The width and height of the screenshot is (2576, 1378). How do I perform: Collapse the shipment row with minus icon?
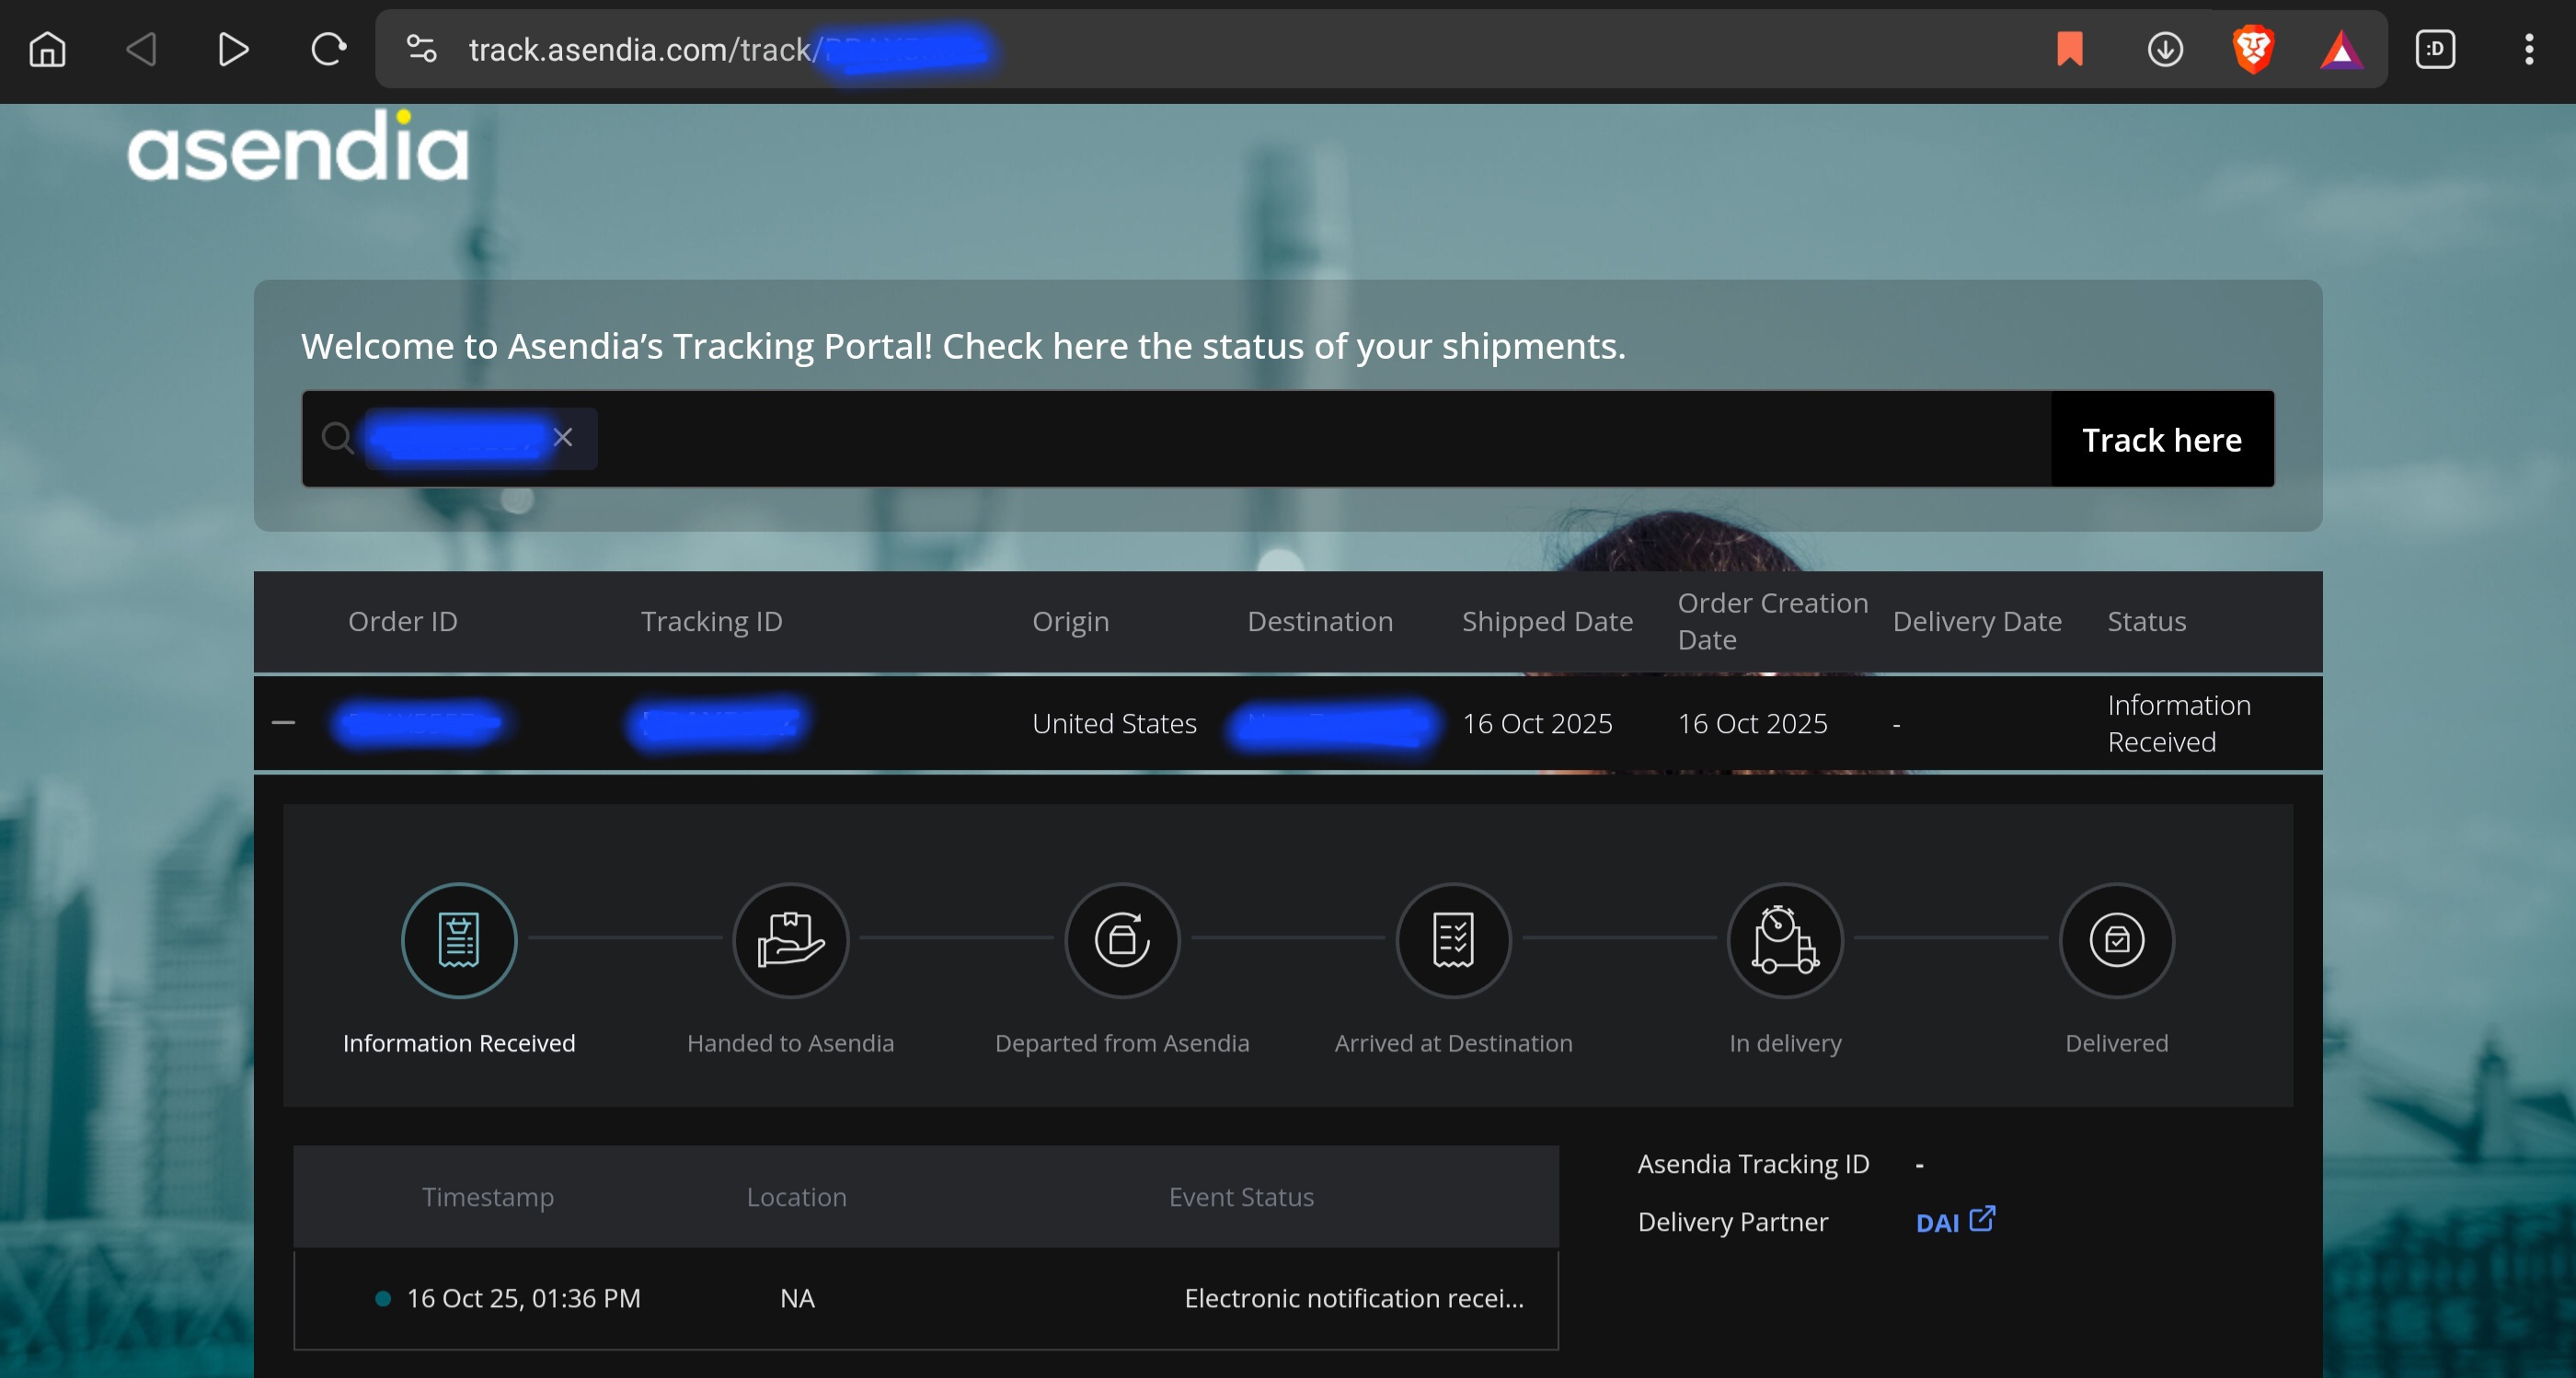click(x=284, y=723)
